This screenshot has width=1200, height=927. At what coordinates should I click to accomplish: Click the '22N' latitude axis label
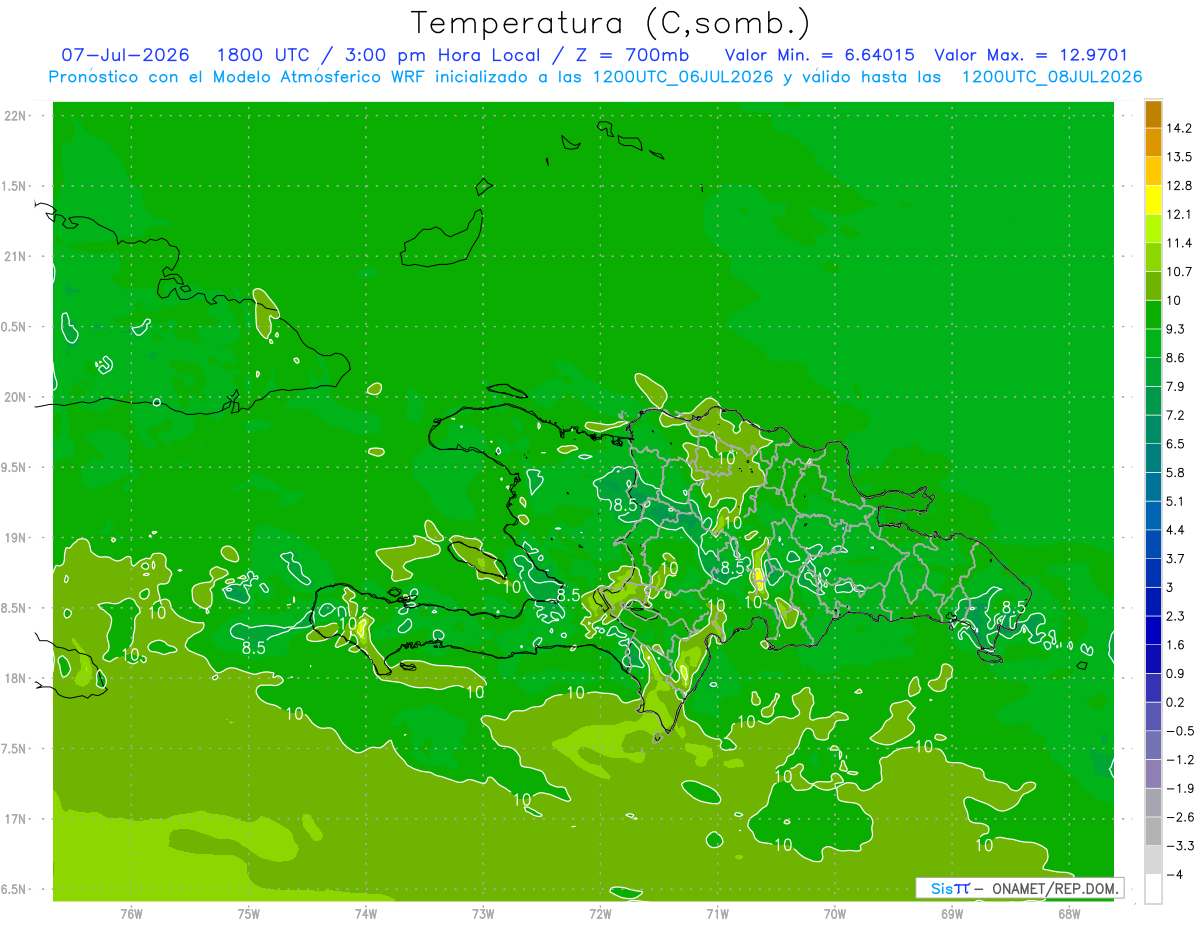click(x=15, y=116)
